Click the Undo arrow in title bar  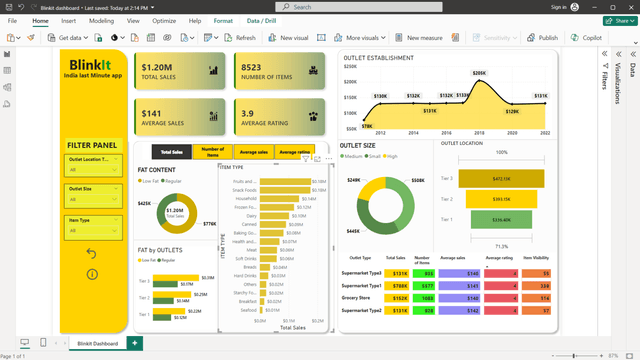click(21, 7)
